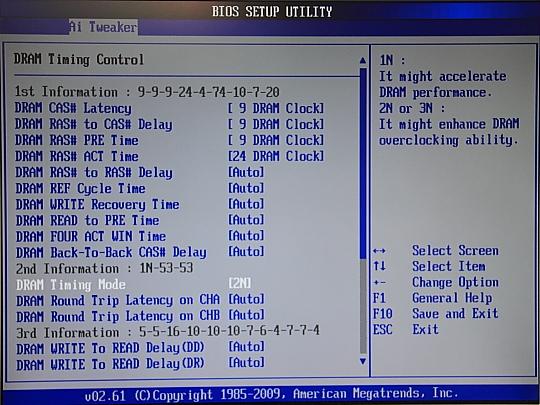Open WRITE To READ Delay(DD) Auto option
Screen dimensions: 540x405
[x=246, y=347]
